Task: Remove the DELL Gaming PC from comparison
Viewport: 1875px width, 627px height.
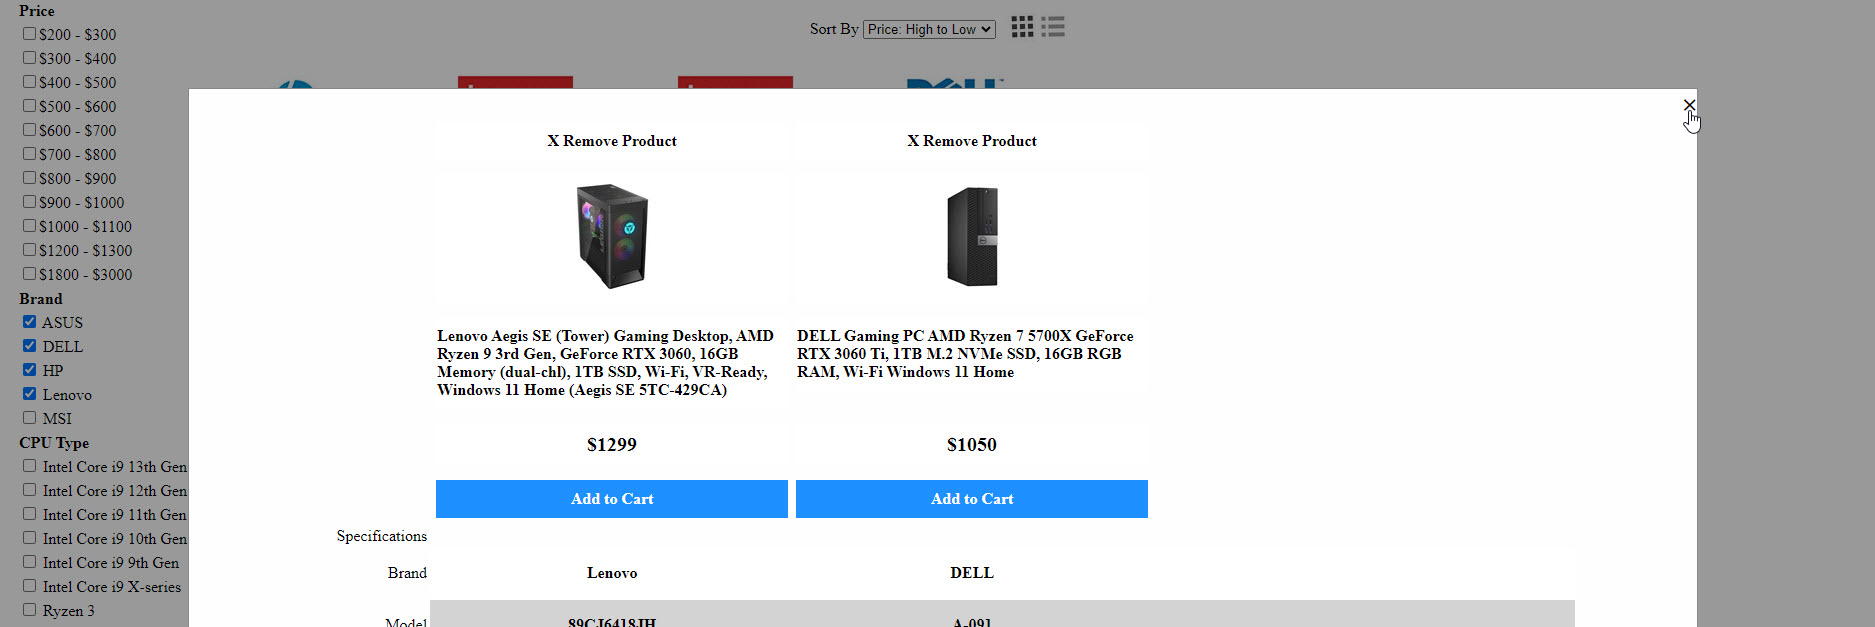Action: (x=971, y=141)
